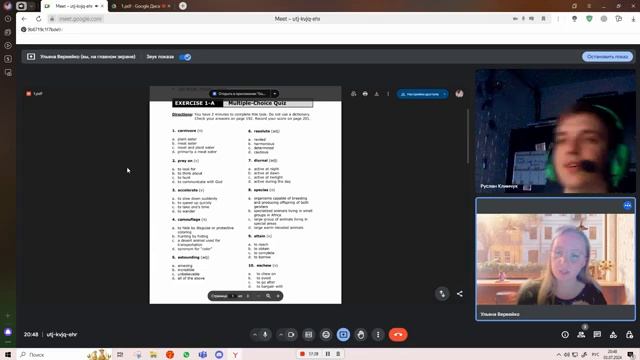The width and height of the screenshot is (640, 360).
Task: Print the PDF document
Action: (x=365, y=94)
